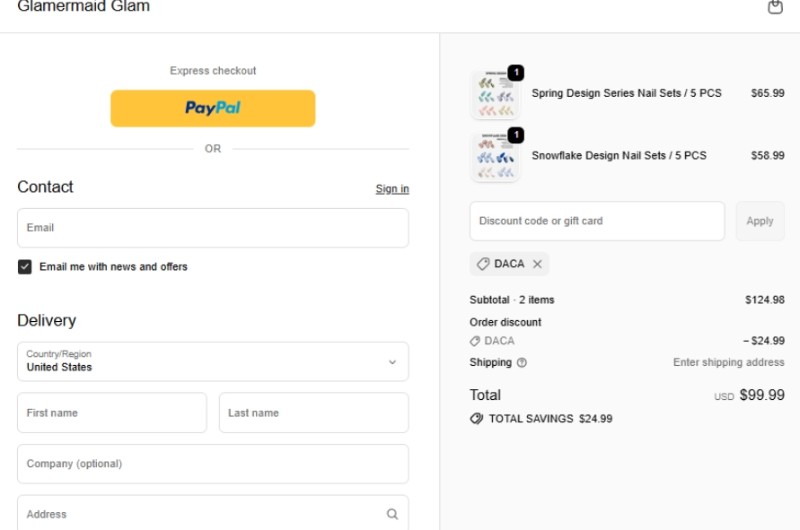Click into the Address field

tap(213, 513)
